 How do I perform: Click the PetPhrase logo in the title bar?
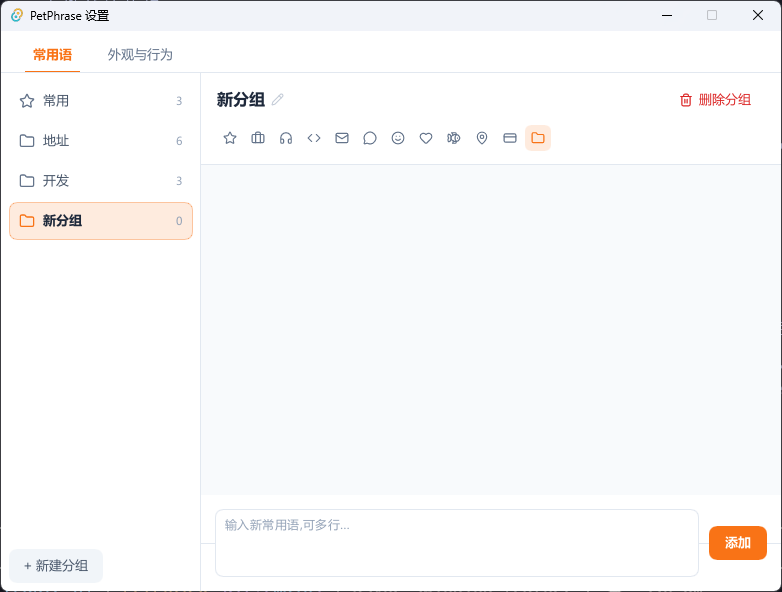[17, 15]
